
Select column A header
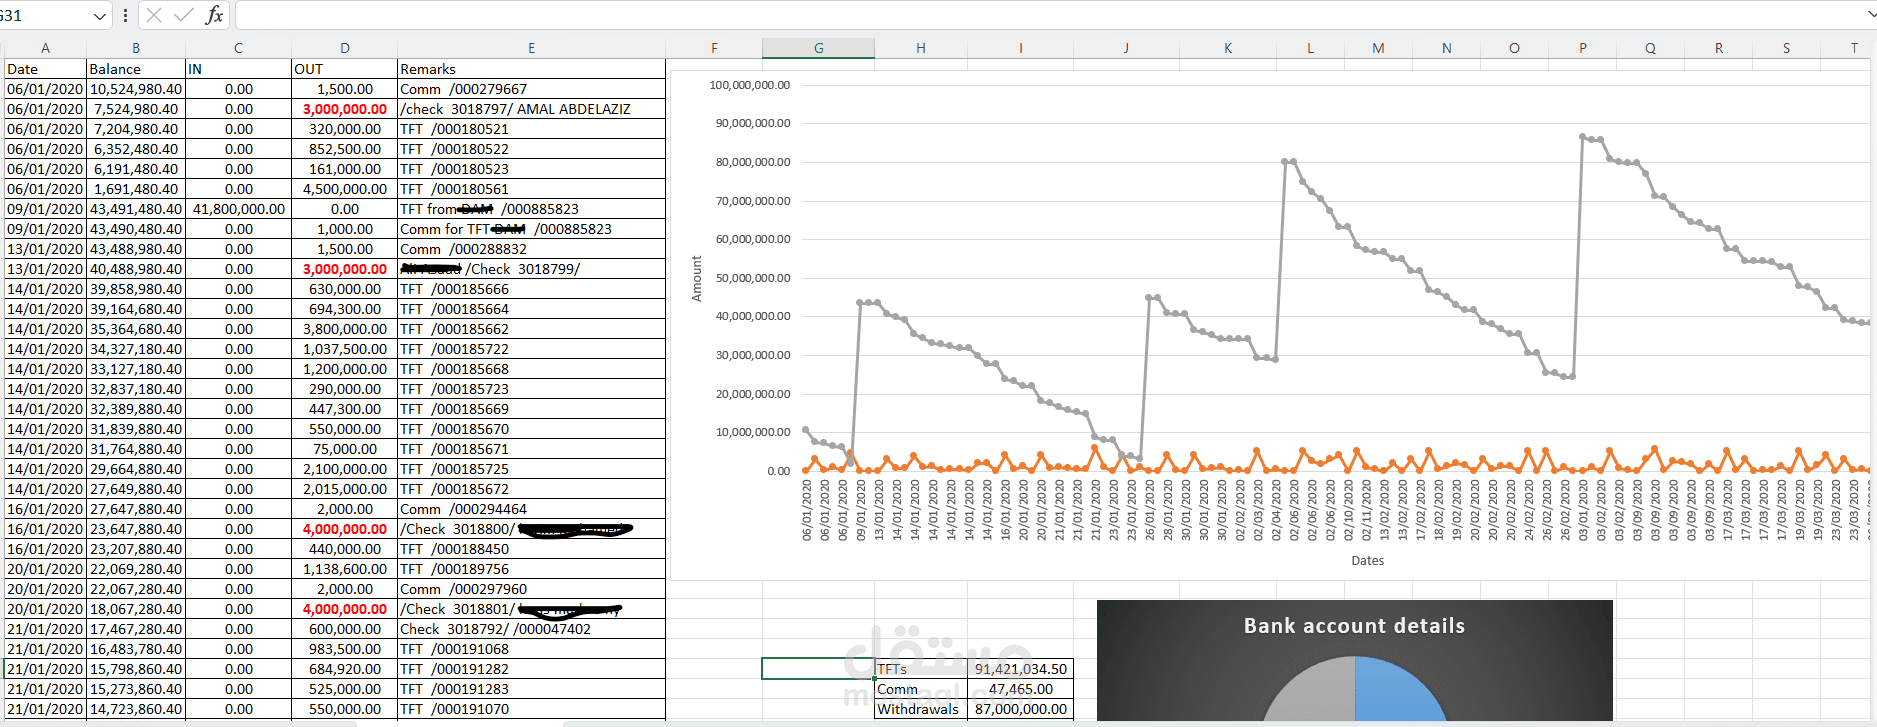coord(45,48)
